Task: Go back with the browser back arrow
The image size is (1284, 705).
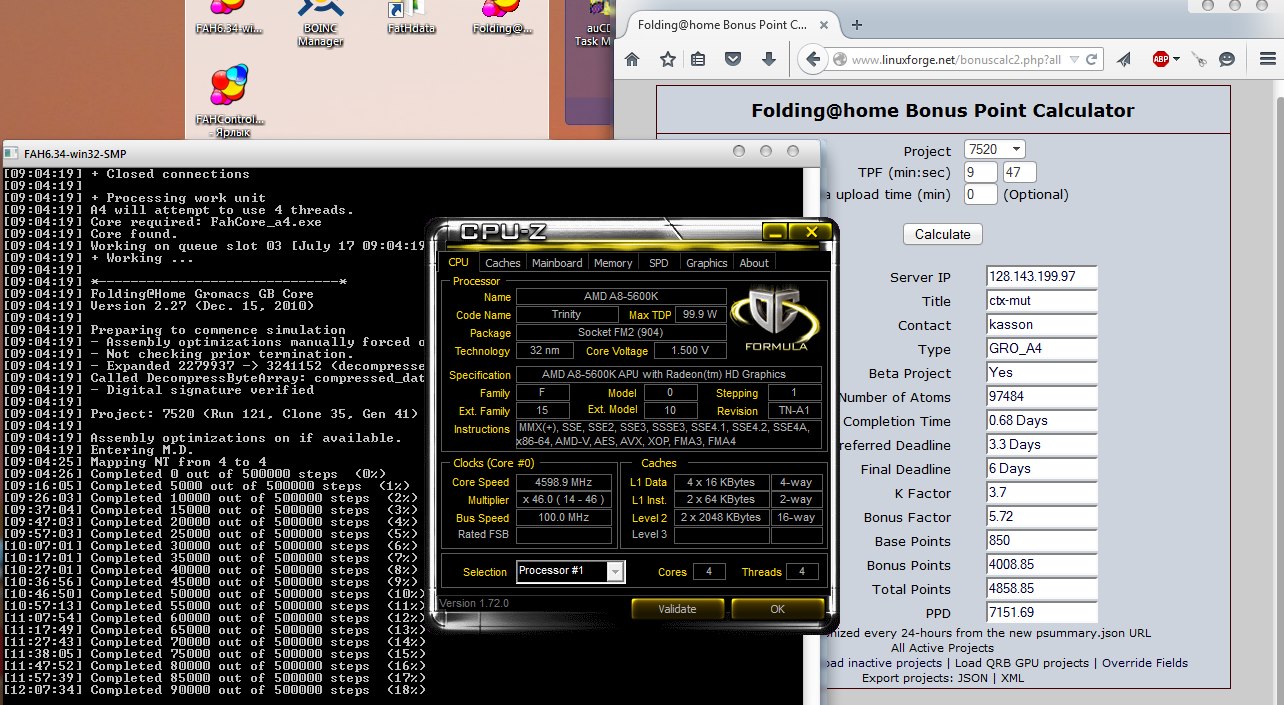Action: pyautogui.click(x=813, y=60)
